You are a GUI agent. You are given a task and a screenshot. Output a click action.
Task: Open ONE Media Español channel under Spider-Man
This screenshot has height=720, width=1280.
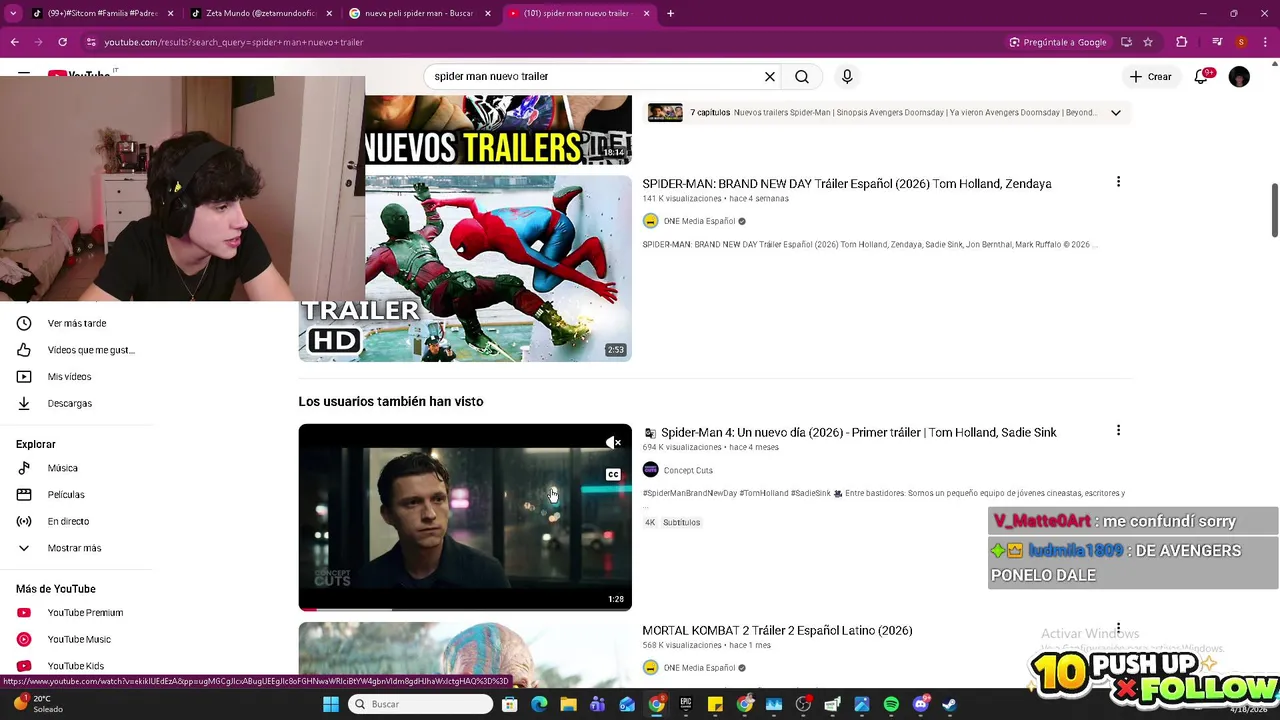point(699,221)
